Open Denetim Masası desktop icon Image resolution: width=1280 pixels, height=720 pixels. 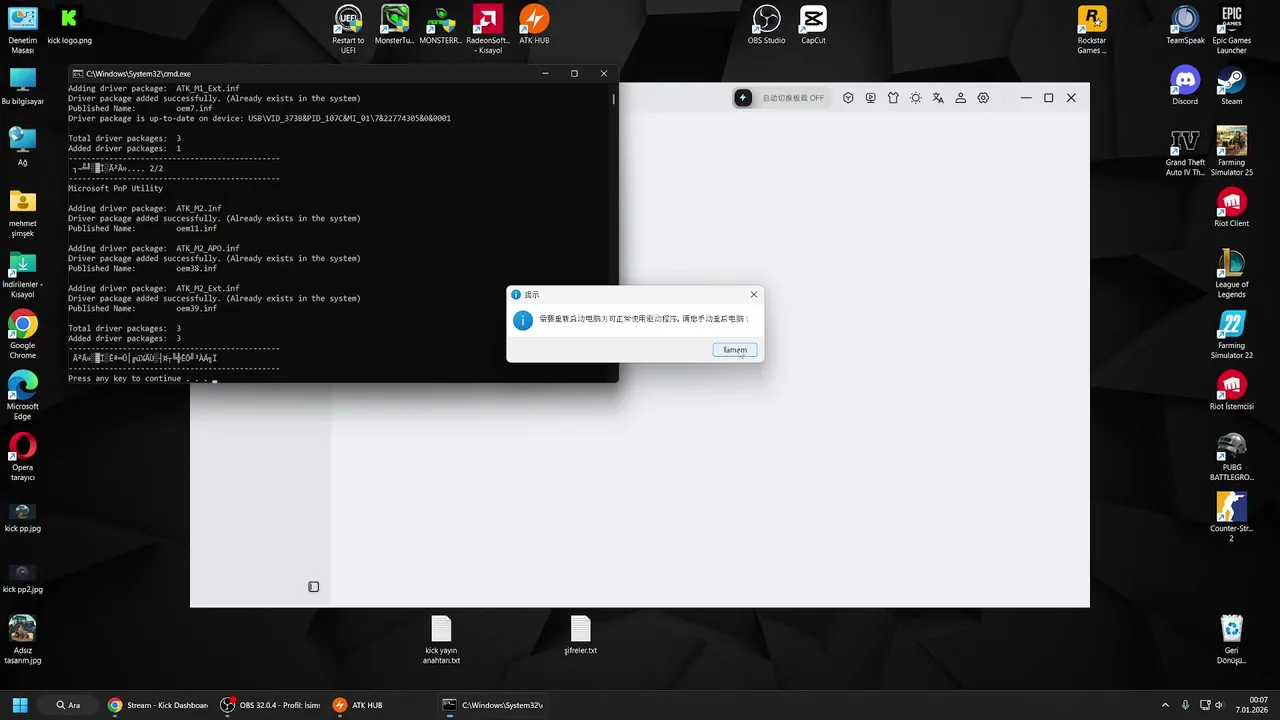pyautogui.click(x=22, y=30)
